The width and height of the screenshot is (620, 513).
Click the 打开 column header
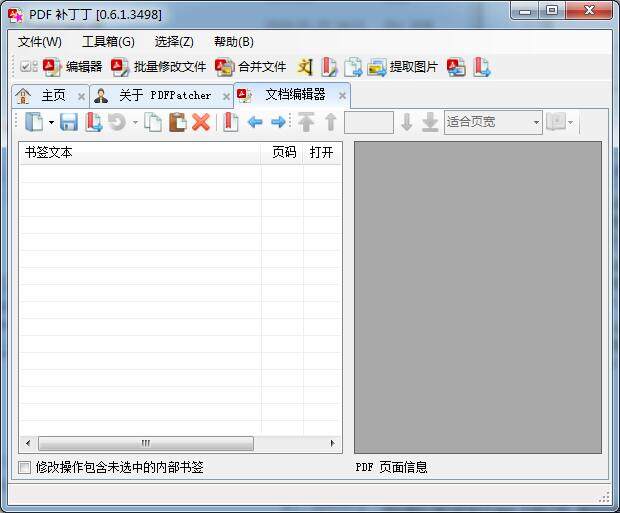[x=321, y=152]
